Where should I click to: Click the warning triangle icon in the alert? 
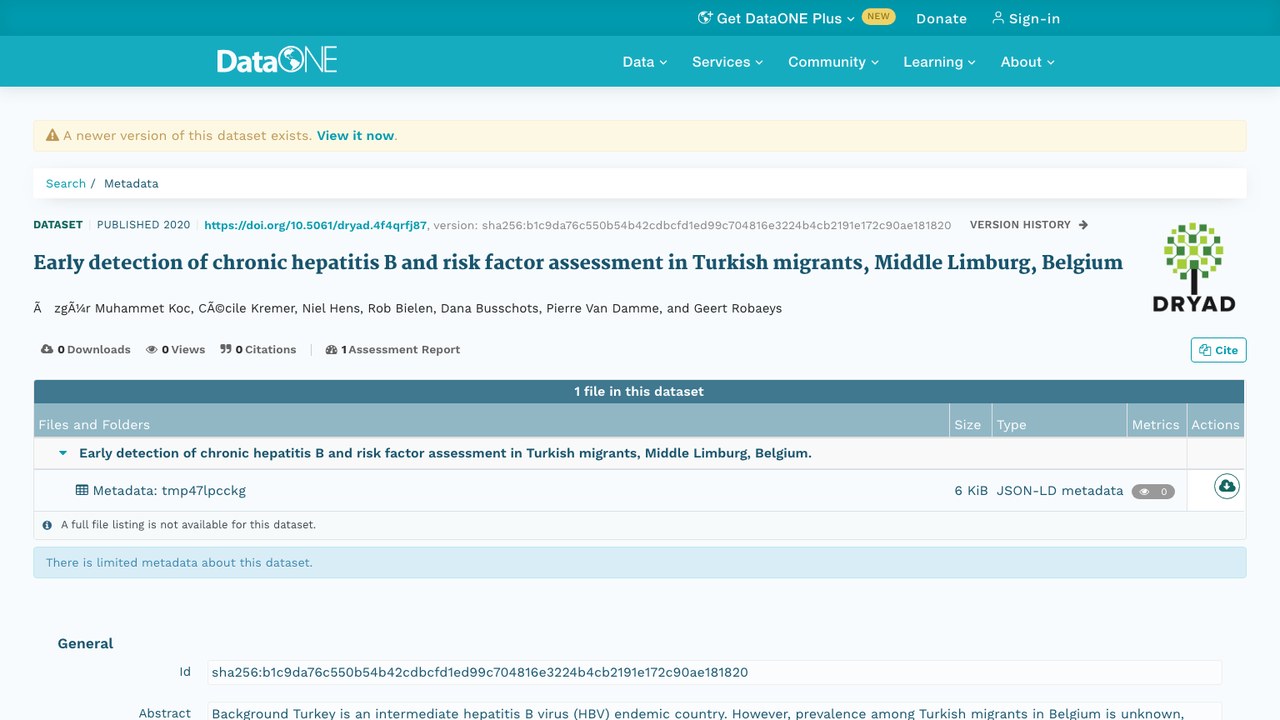(52, 135)
